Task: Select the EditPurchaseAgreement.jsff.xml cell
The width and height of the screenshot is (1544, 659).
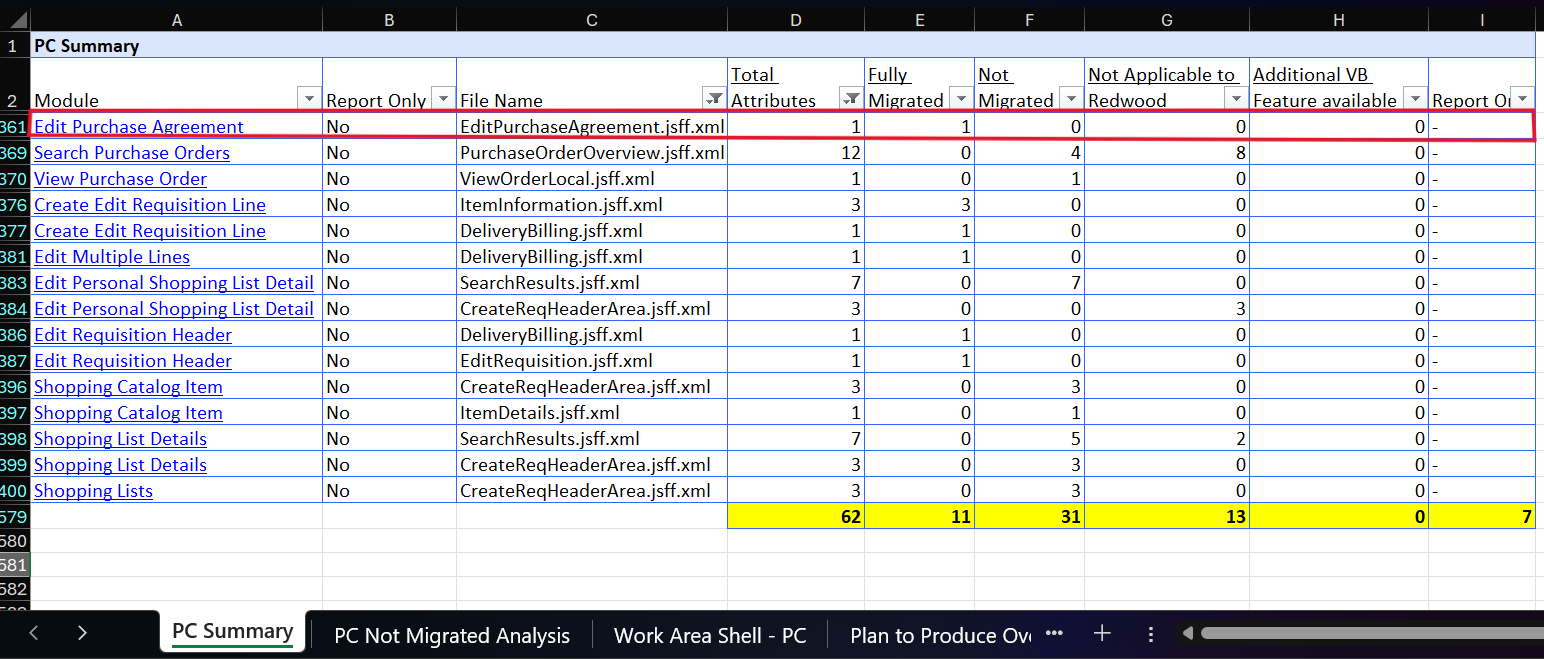Action: [x=592, y=127]
